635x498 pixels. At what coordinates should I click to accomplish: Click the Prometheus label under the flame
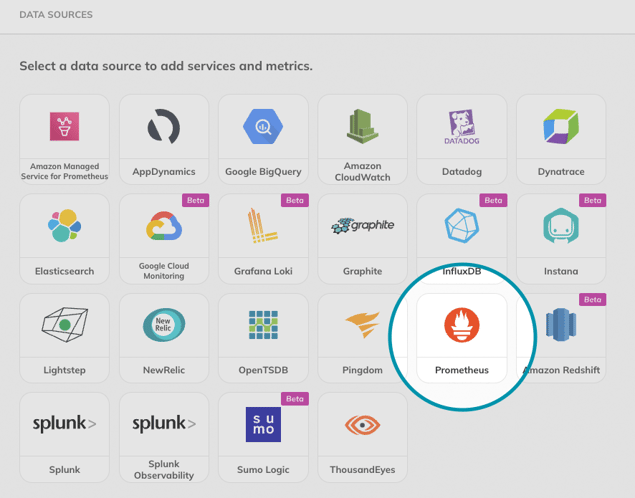pyautogui.click(x=462, y=370)
